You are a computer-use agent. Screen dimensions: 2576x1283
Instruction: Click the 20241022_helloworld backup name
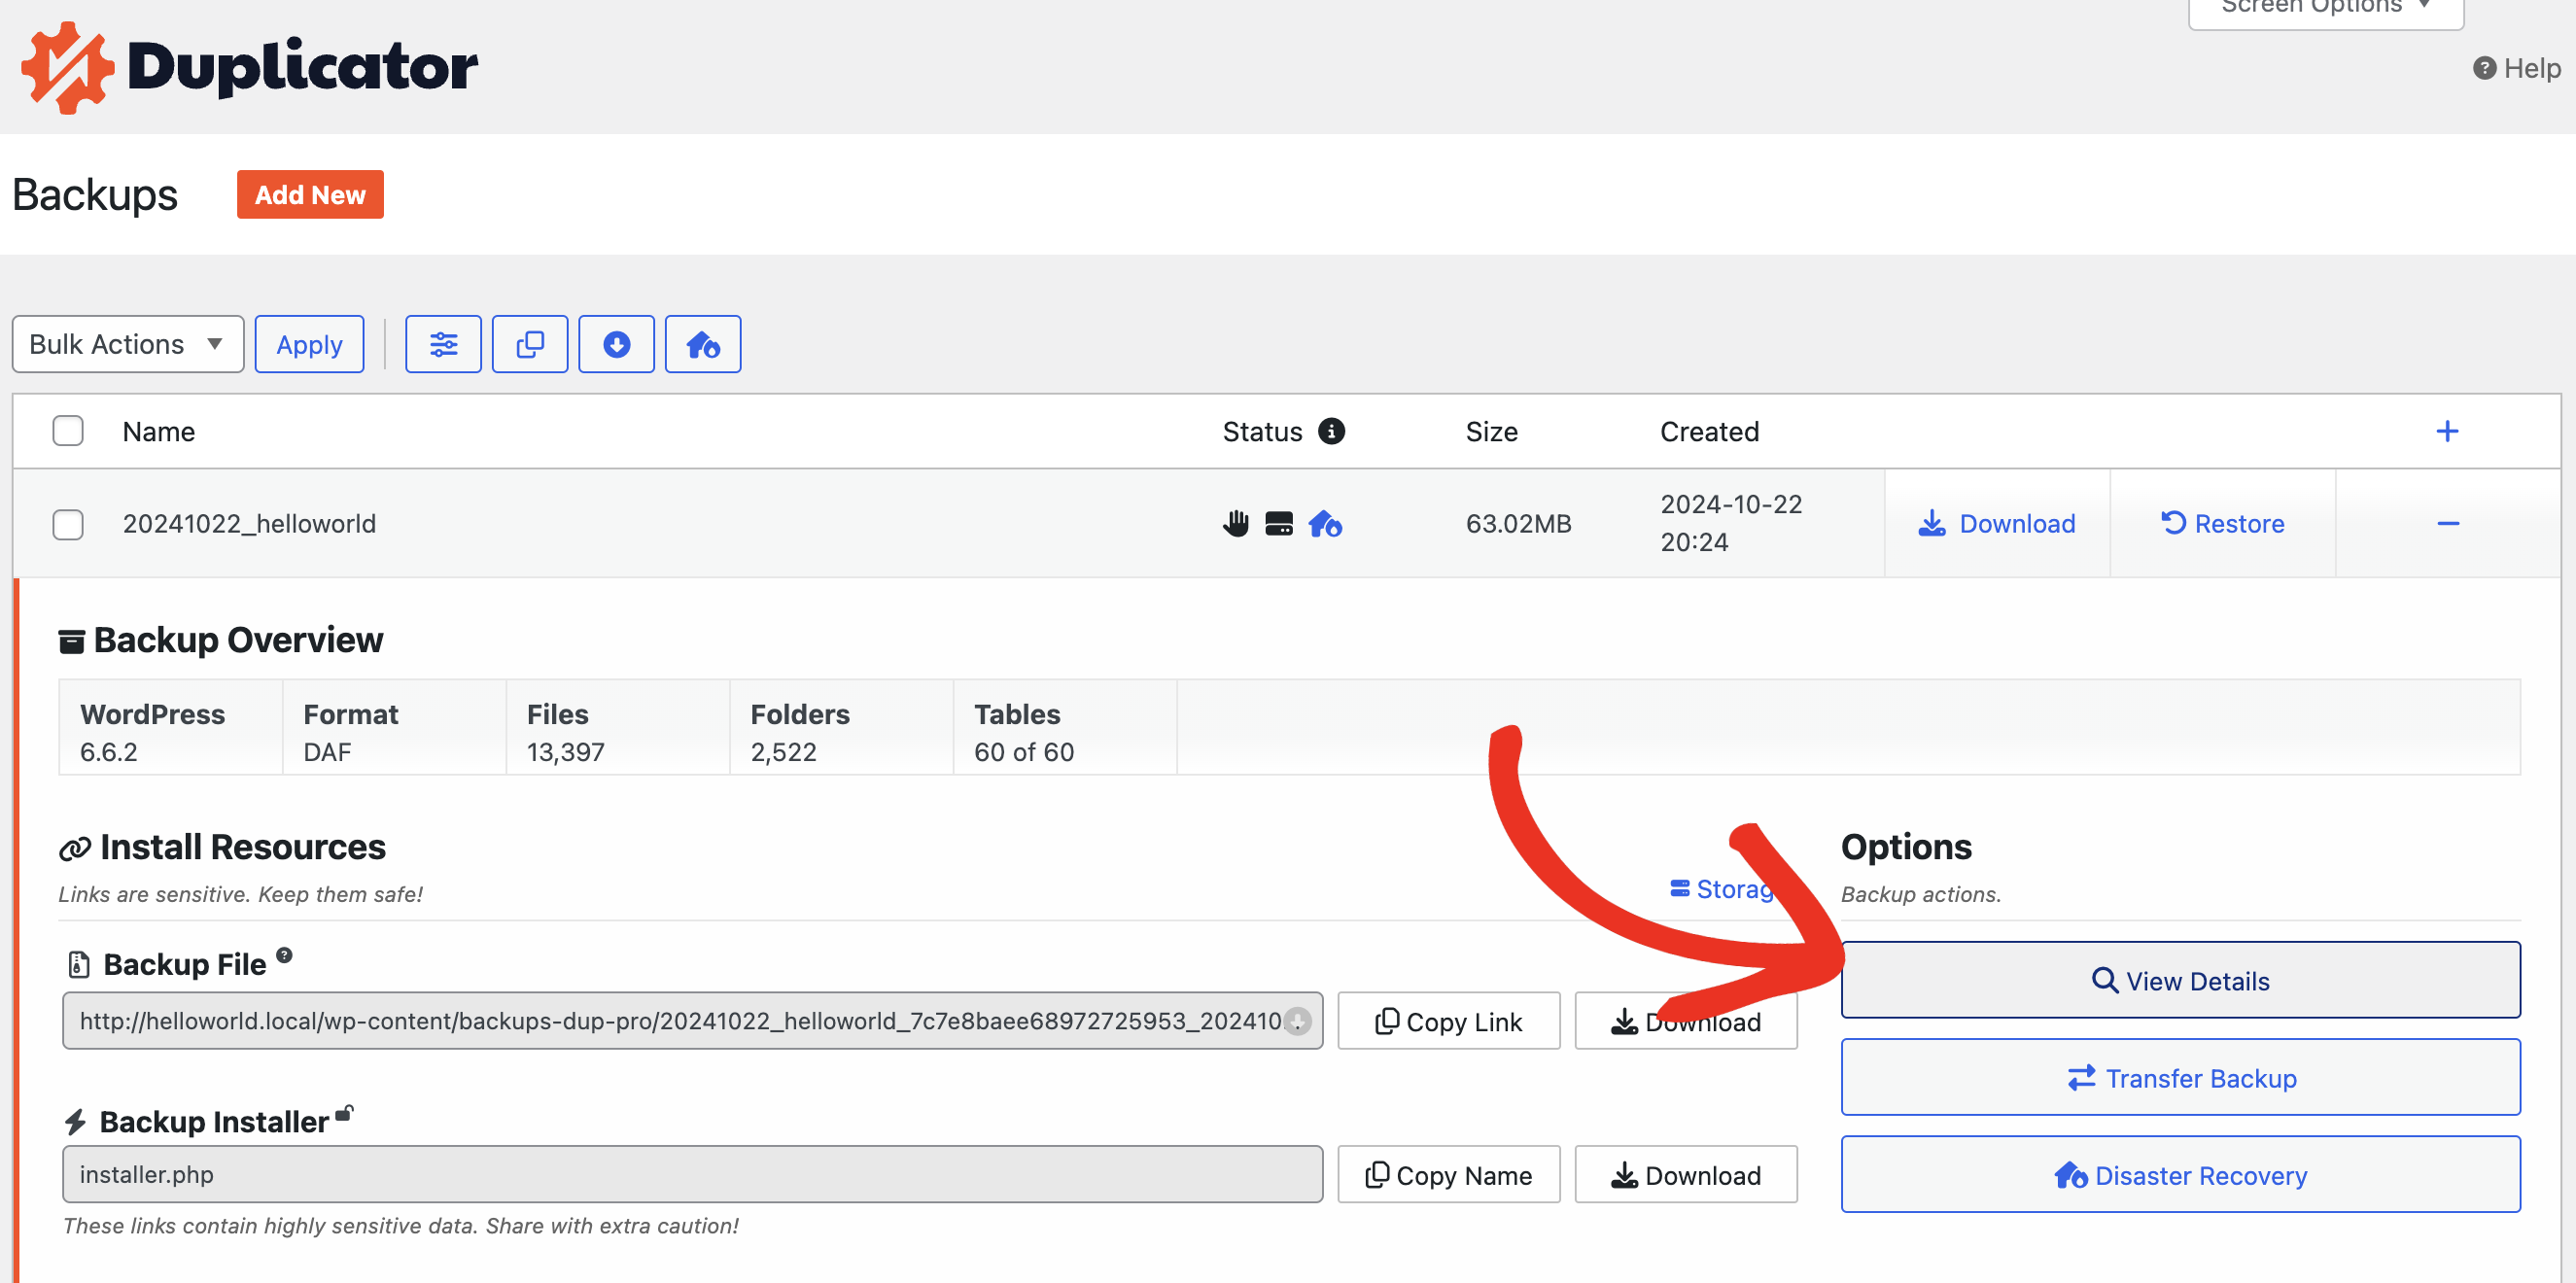coord(249,523)
